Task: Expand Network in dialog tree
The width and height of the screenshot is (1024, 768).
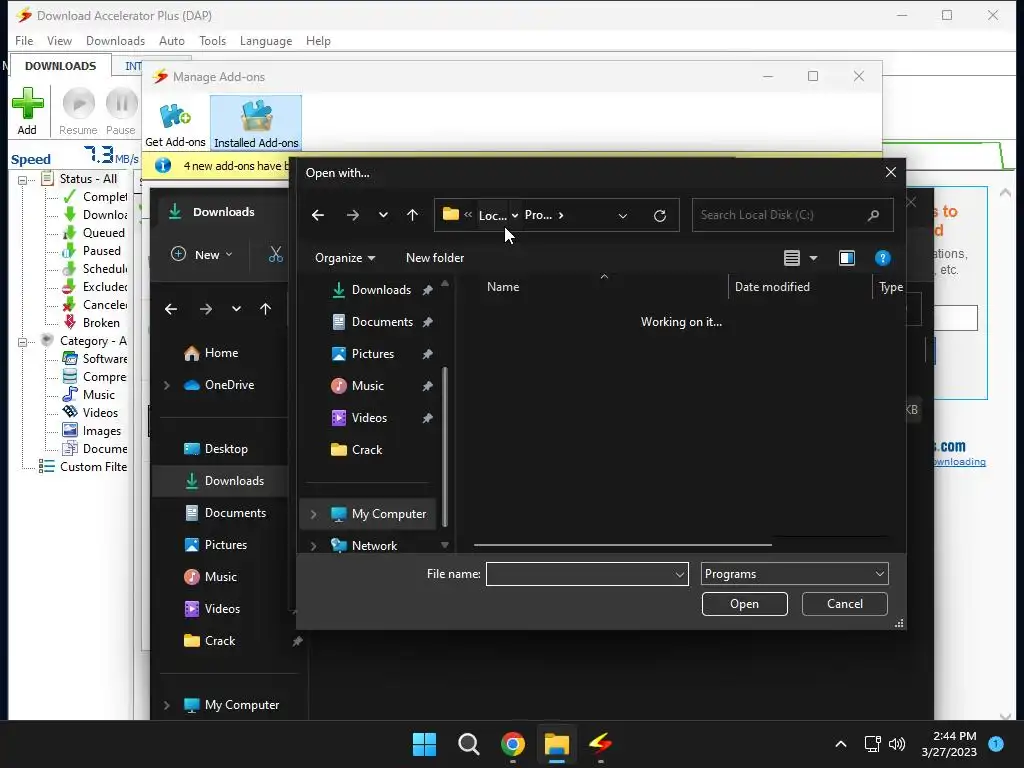Action: pyautogui.click(x=313, y=546)
